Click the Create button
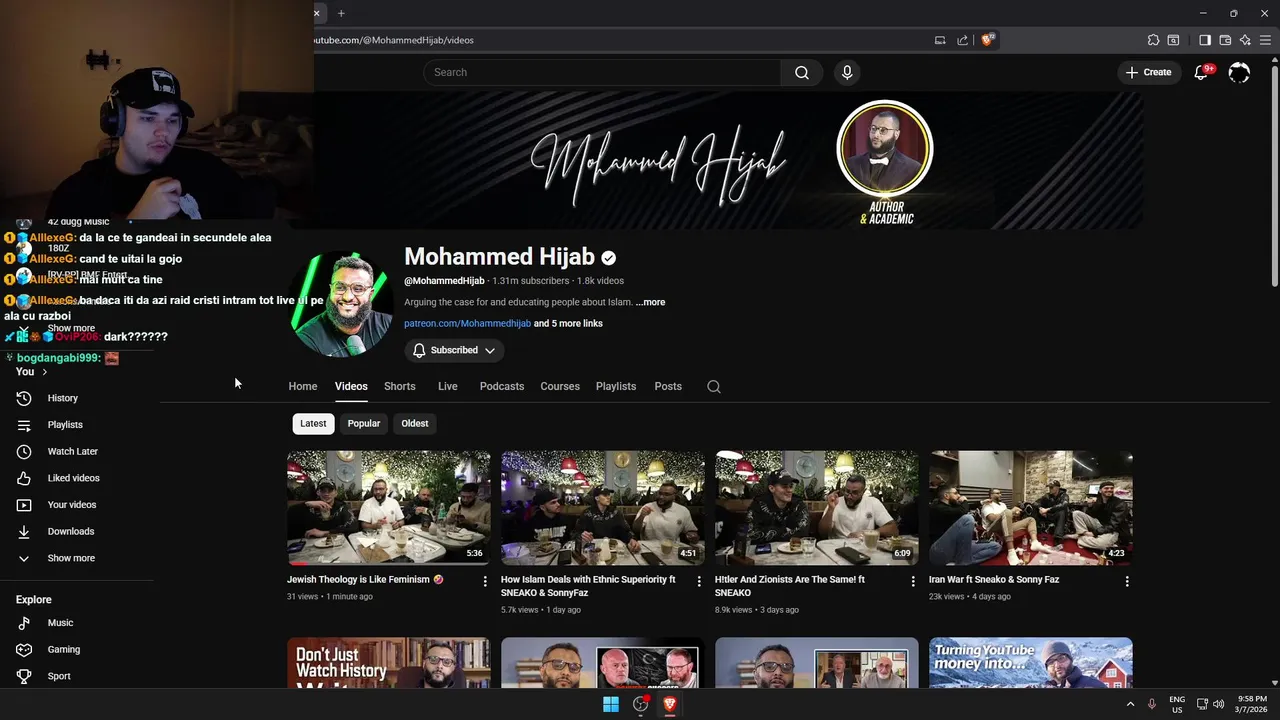Viewport: 1280px width, 720px height. click(x=1148, y=72)
